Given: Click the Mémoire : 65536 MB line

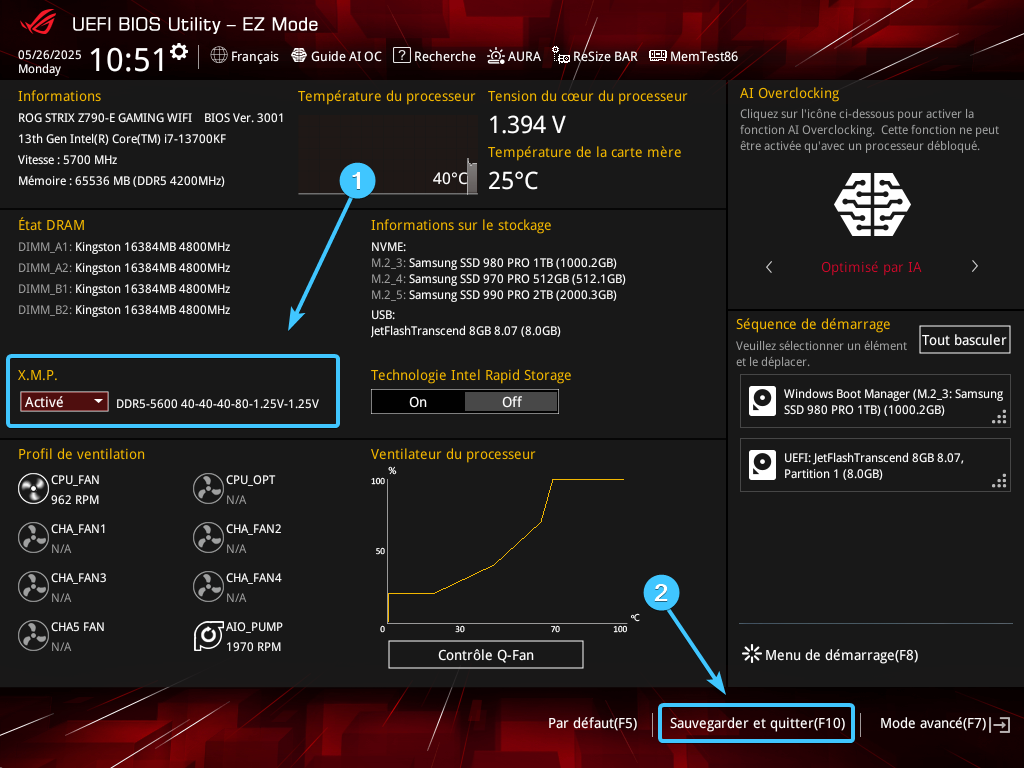Looking at the screenshot, I should click(x=121, y=180).
